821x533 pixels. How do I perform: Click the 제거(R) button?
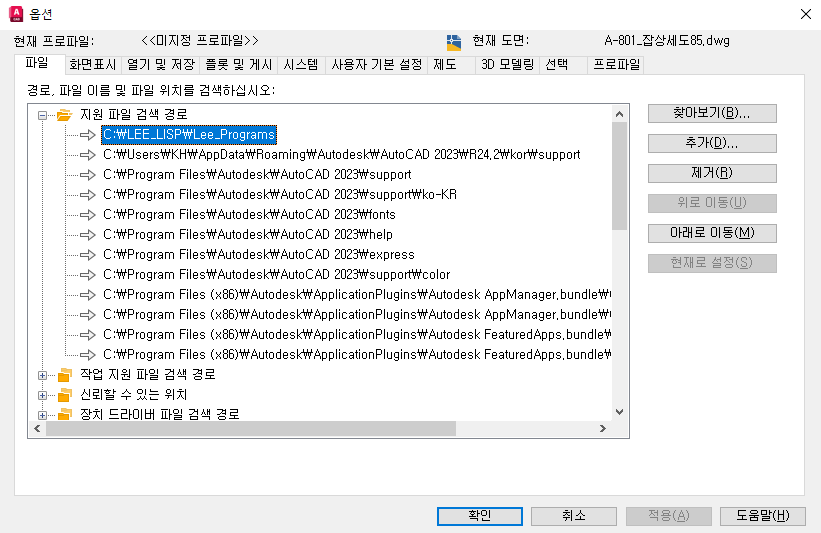pos(712,173)
